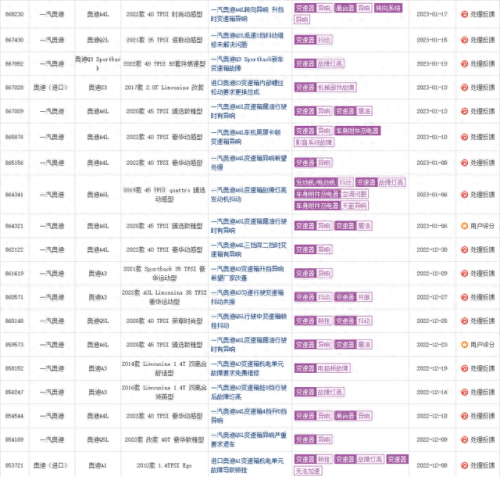This screenshot has width=500, height=477.
Task: Click 用户评分 text in the 2022-12-23 row
Action: [x=482, y=345]
